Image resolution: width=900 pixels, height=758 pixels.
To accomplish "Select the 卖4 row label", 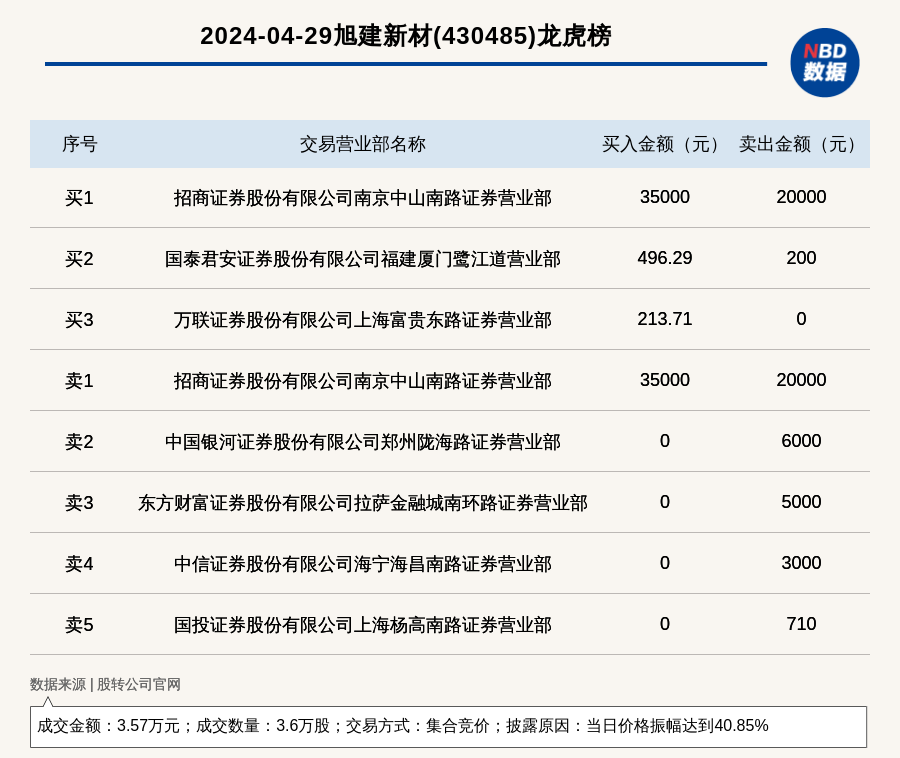I will click(x=79, y=564).
